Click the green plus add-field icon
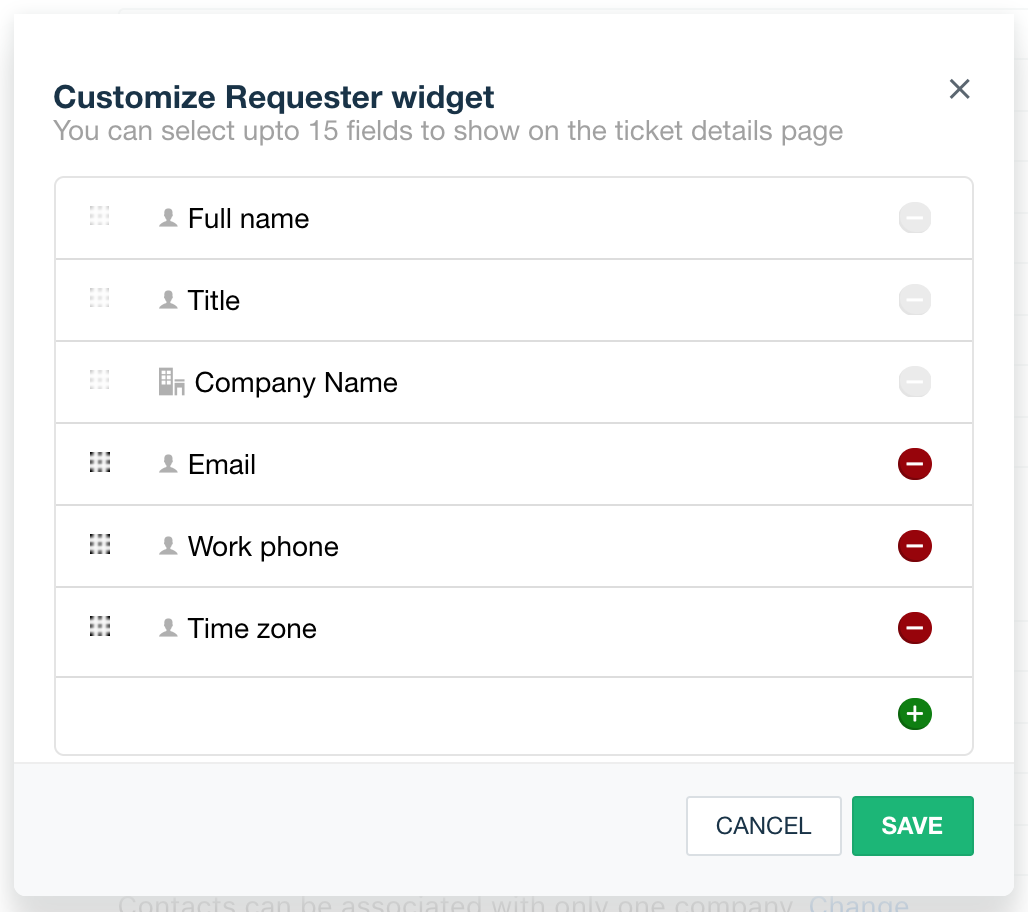Viewport: 1028px width, 912px height. [914, 714]
